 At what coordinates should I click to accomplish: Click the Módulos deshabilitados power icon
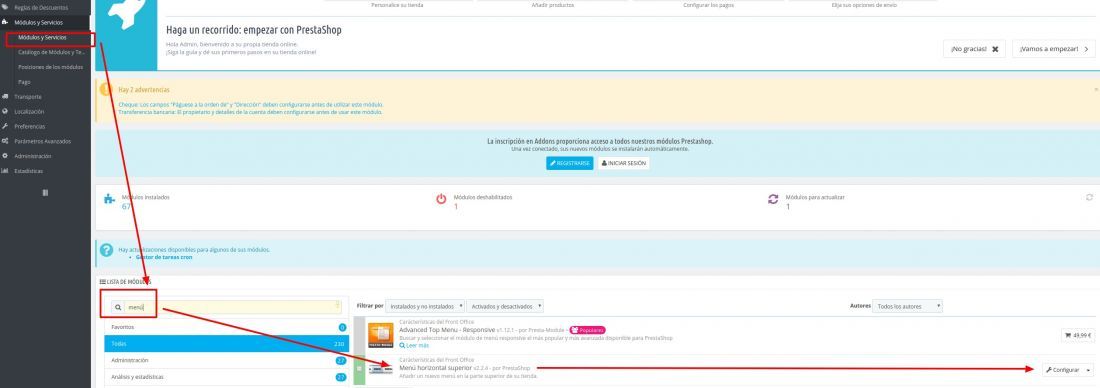(441, 199)
